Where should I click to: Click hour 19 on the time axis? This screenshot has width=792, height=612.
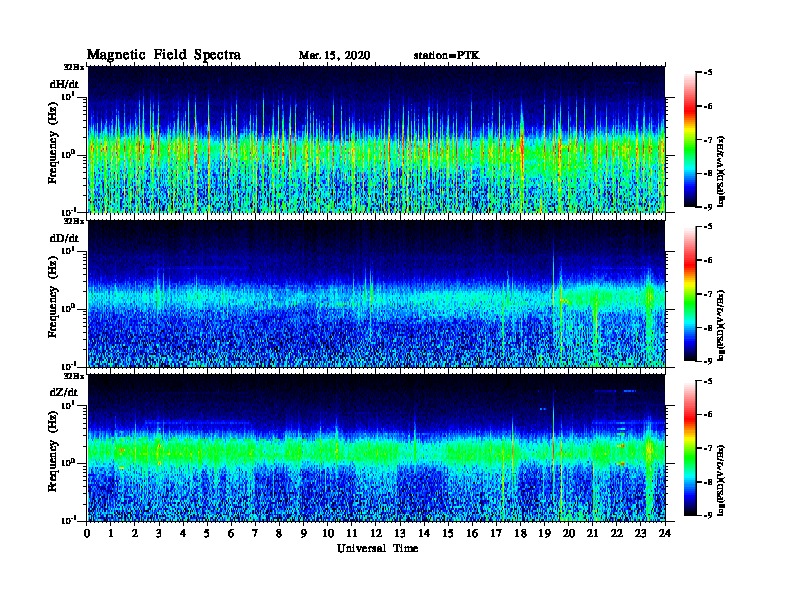544,533
